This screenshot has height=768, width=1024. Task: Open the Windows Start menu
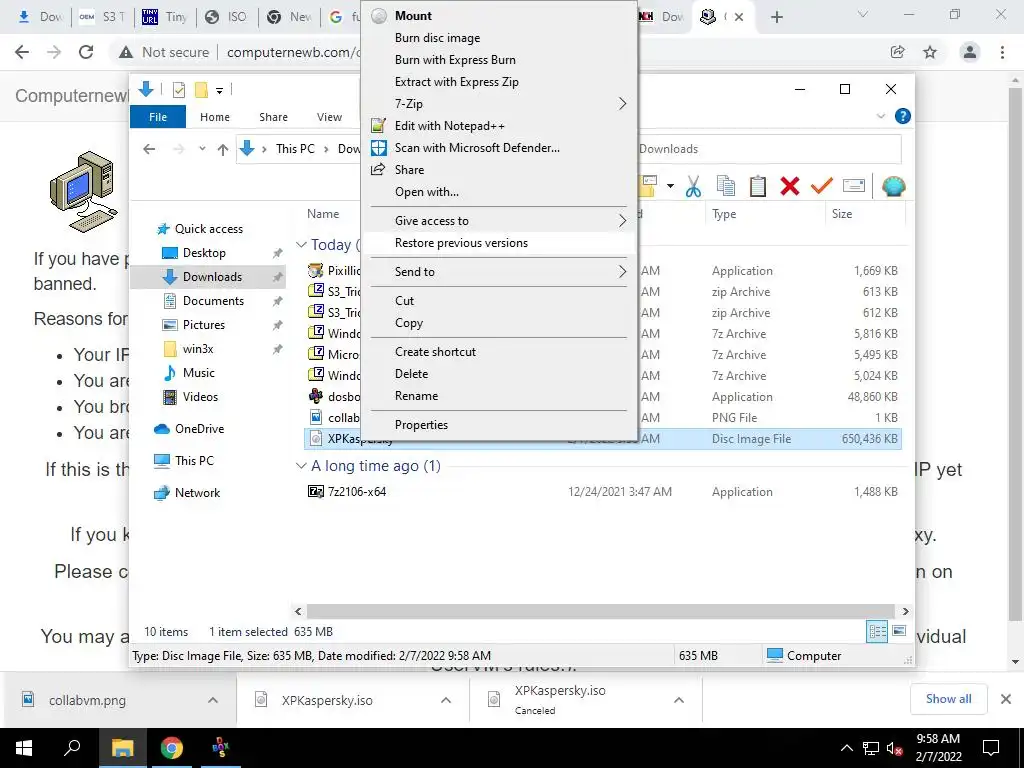[24, 748]
